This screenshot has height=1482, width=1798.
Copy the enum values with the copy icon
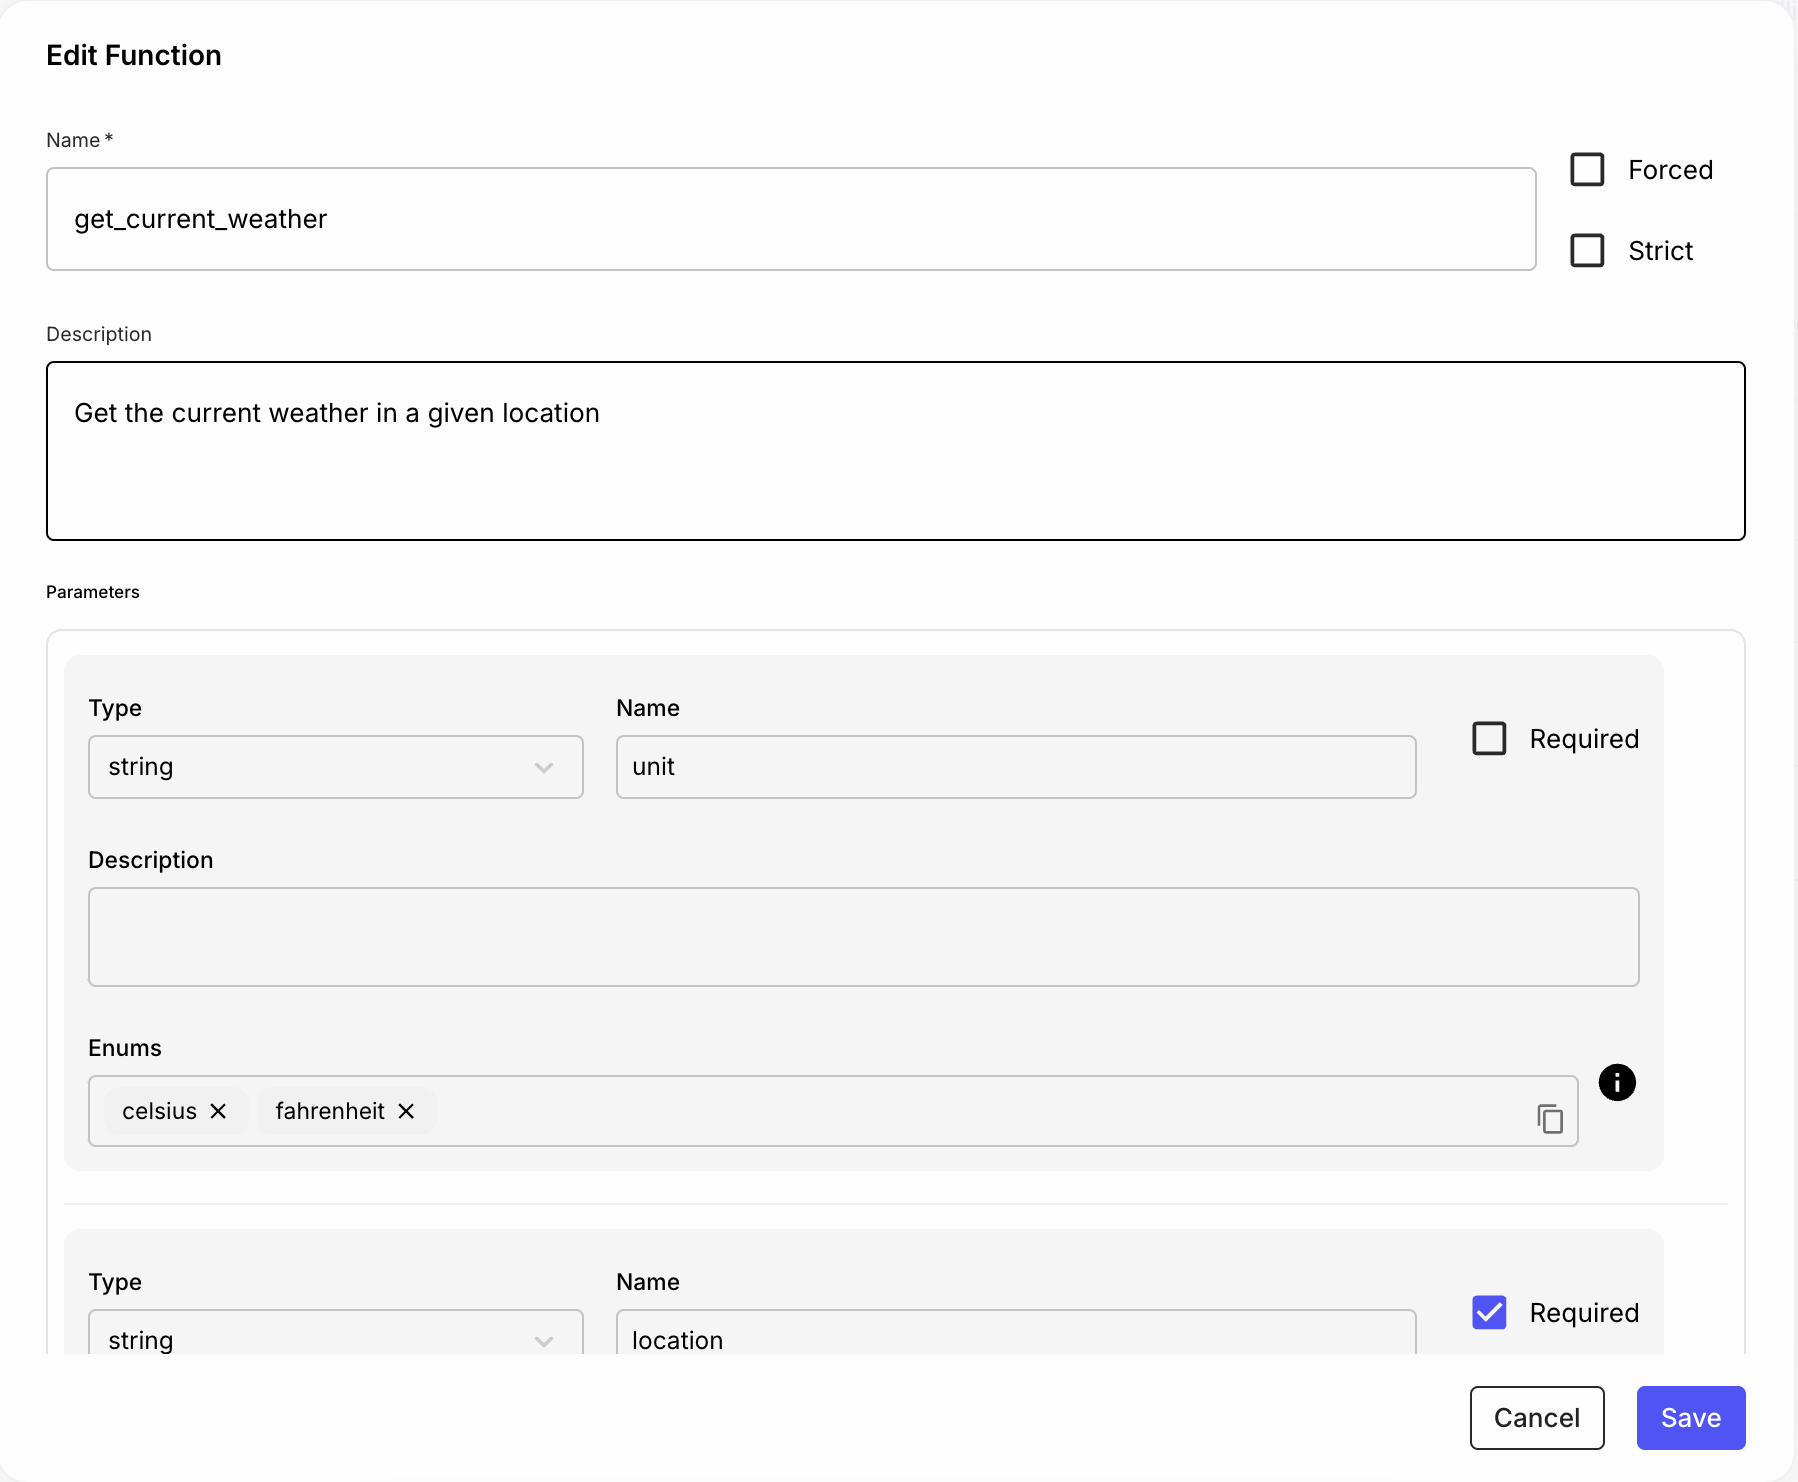pyautogui.click(x=1550, y=1118)
